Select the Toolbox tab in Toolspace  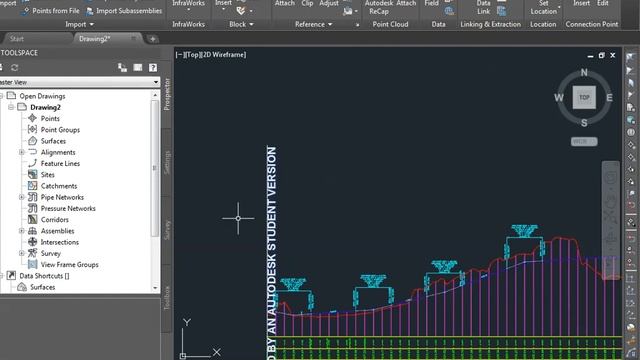167,298
